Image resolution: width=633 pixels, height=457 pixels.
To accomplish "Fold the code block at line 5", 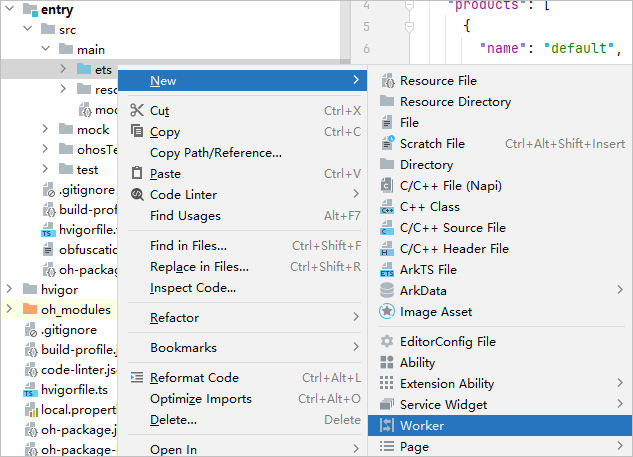I will click(410, 25).
